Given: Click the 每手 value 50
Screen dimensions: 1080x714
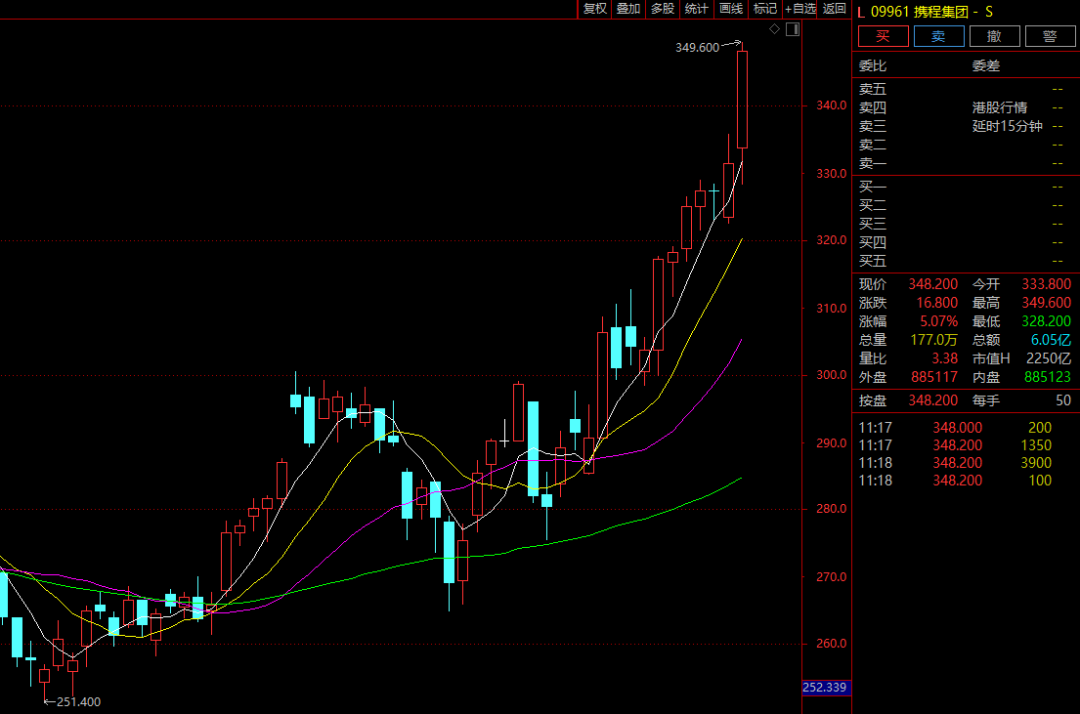Looking at the screenshot, I should (1063, 401).
